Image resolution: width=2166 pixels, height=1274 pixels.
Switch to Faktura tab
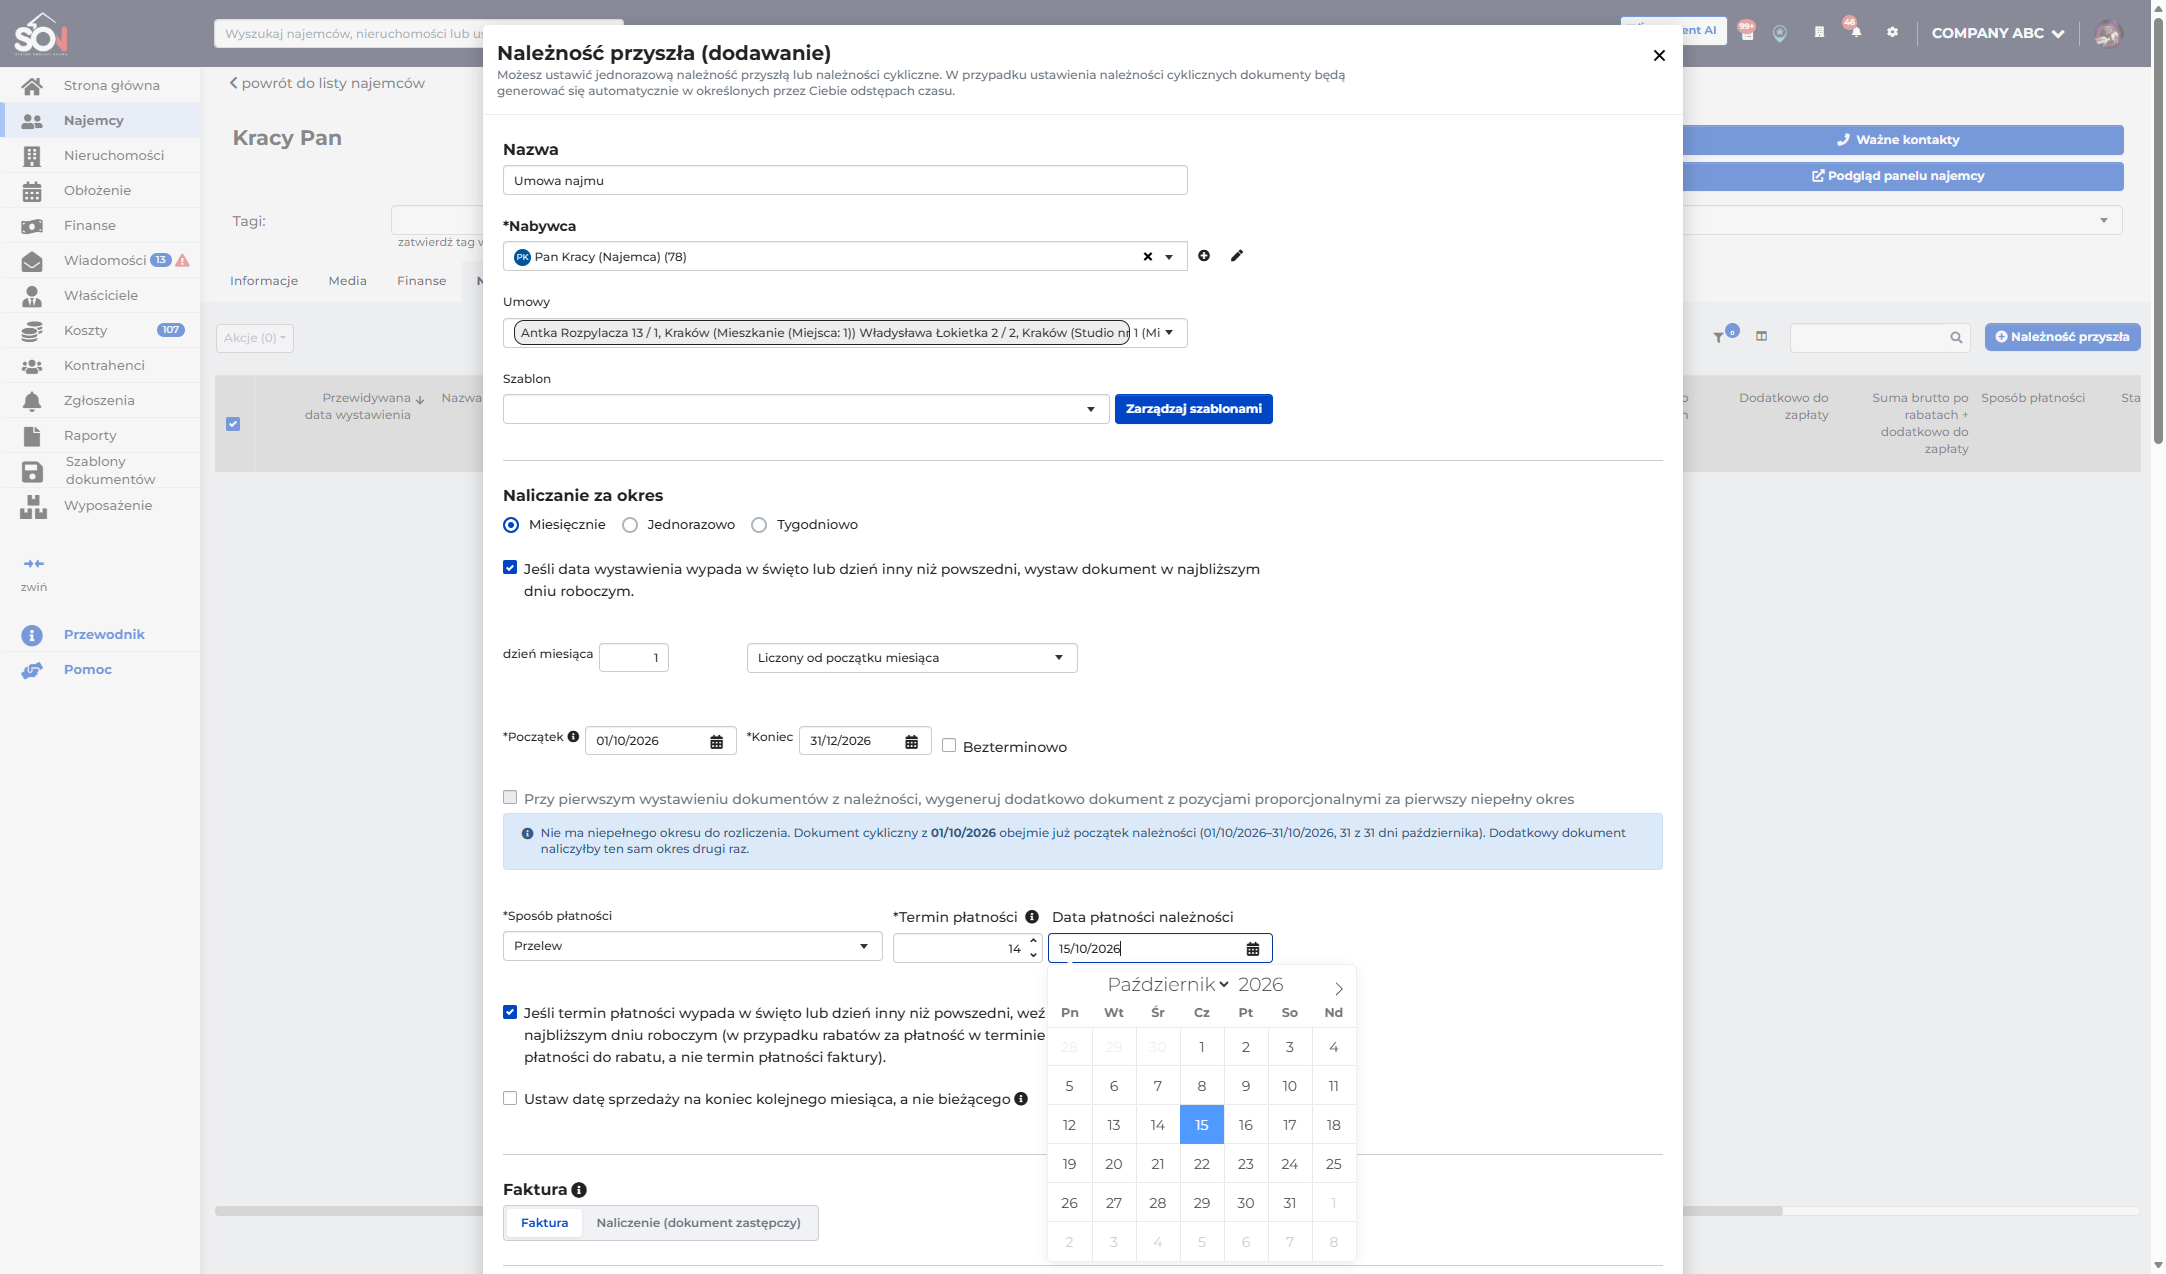(x=544, y=1223)
